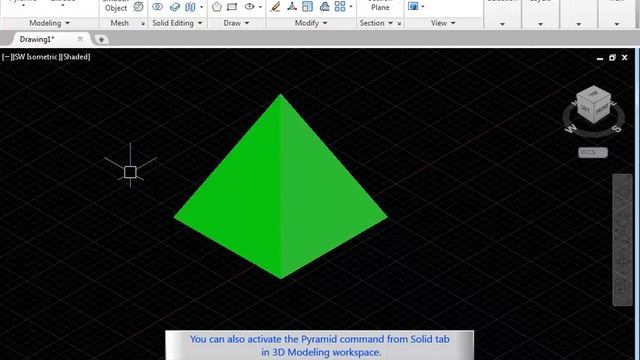Expand the Section panel title

[x=376, y=23]
